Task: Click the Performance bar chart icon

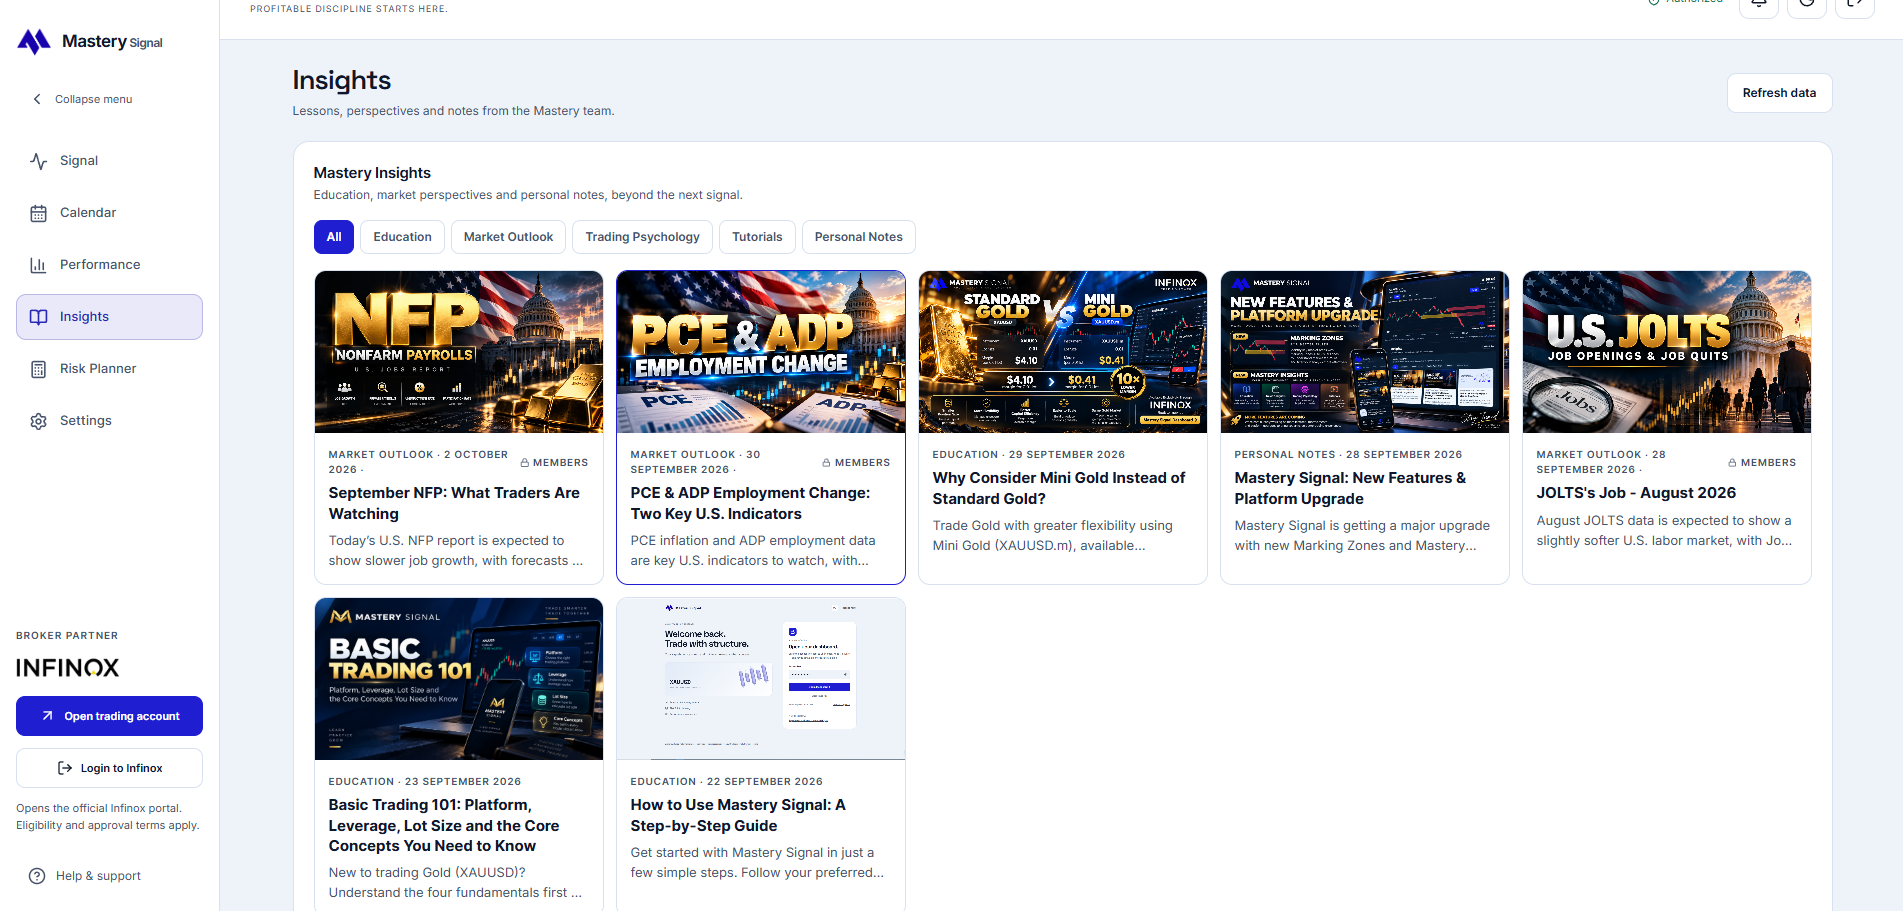Action: (38, 265)
